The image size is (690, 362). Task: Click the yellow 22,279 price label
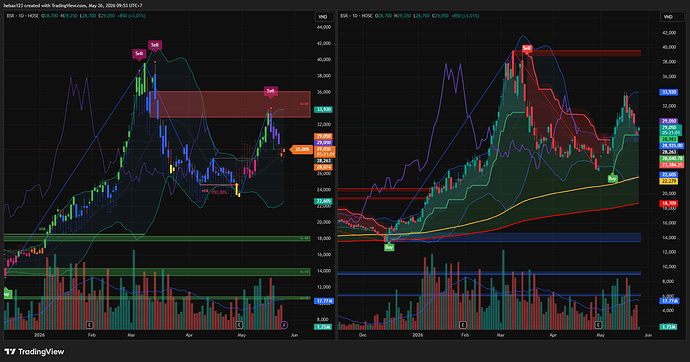point(668,181)
